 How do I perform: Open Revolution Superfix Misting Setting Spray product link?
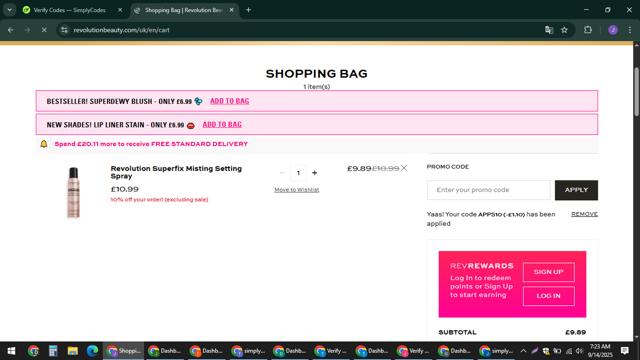(176, 172)
